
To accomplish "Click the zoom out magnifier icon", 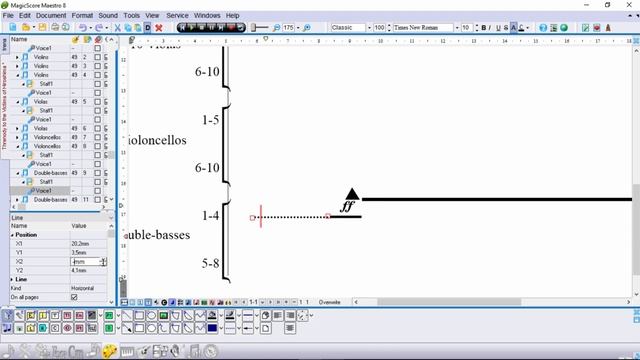I will (x=276, y=27).
